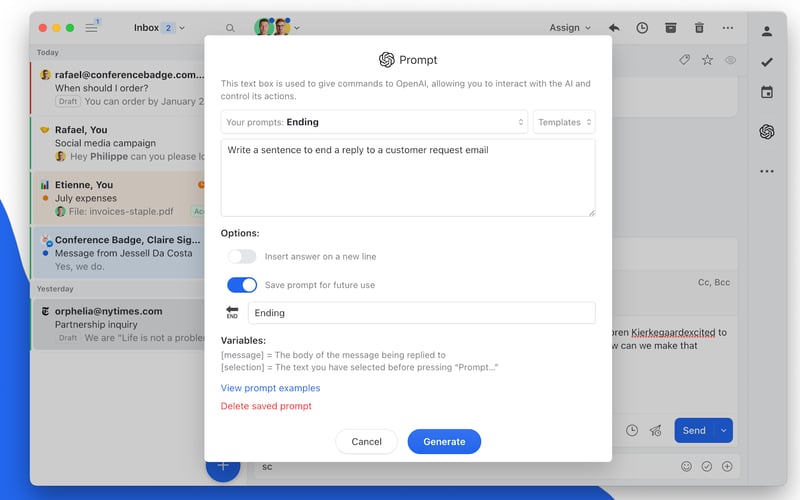
Task: Click Delete saved prompt link
Action: tap(266, 406)
